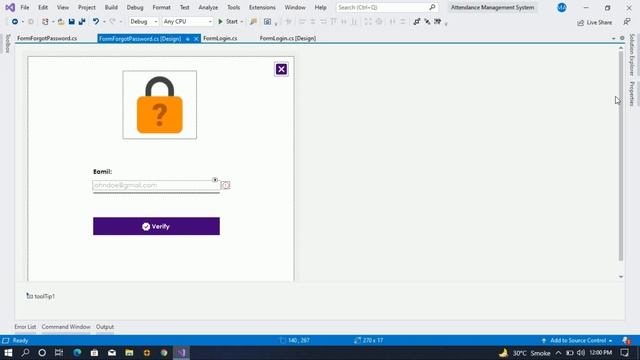Screen dimensions: 640x360
Task: Select the padlock question mark picture box
Action: point(160,105)
